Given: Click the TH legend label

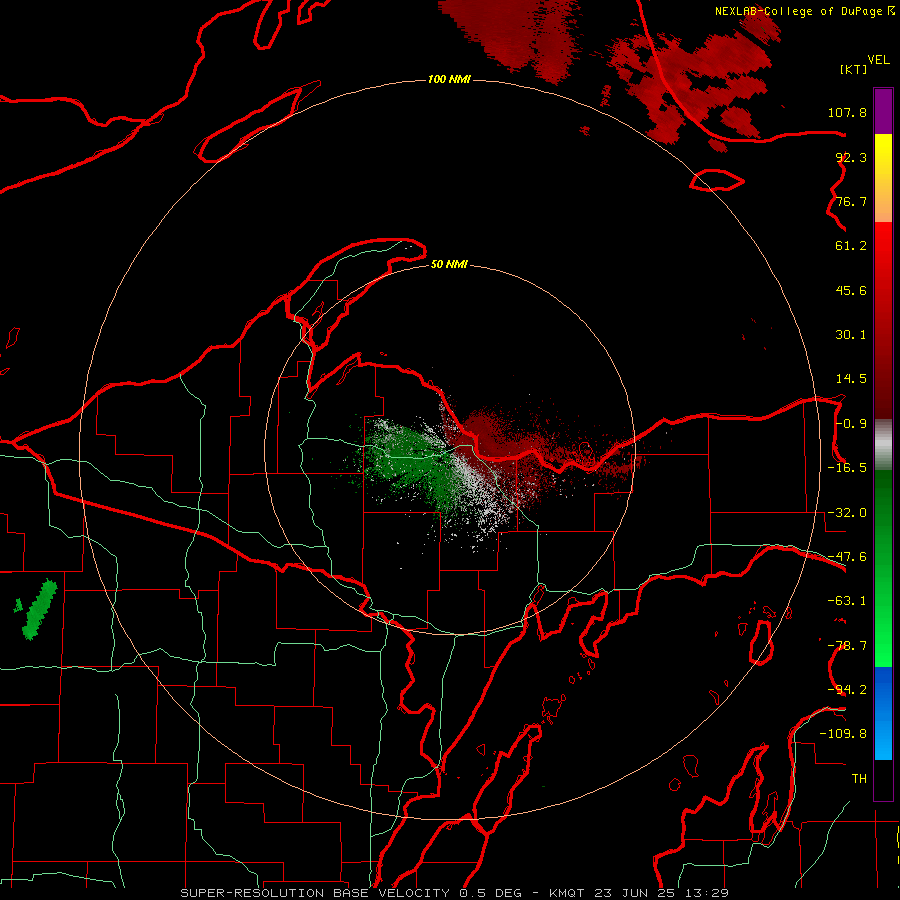Looking at the screenshot, I should (x=859, y=779).
